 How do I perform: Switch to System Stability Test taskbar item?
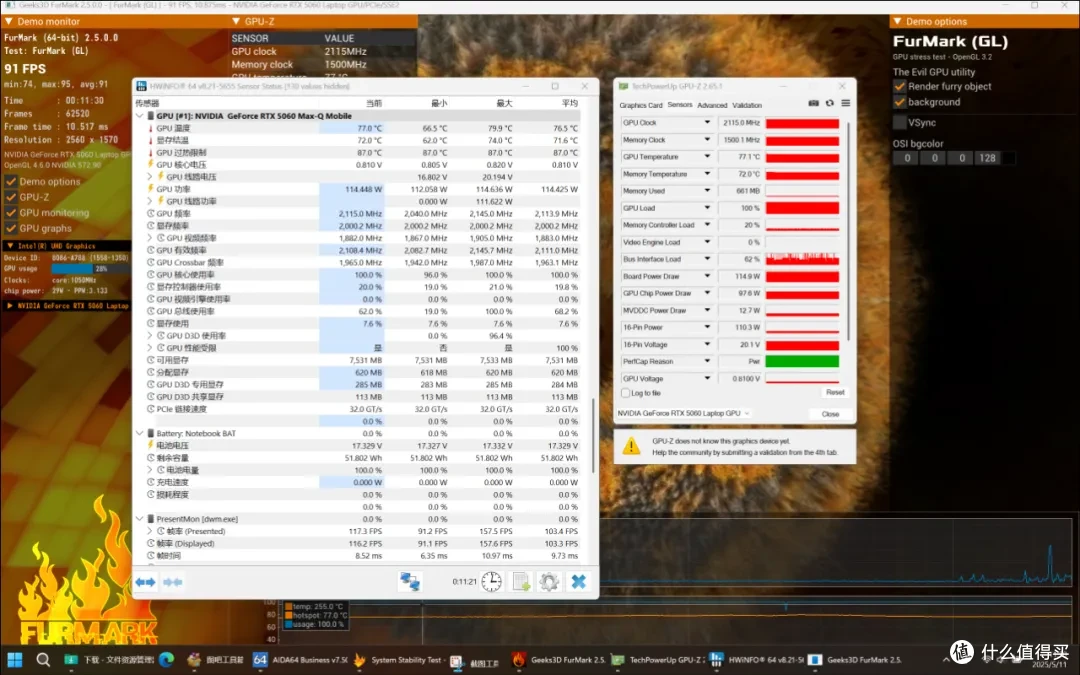(x=399, y=660)
